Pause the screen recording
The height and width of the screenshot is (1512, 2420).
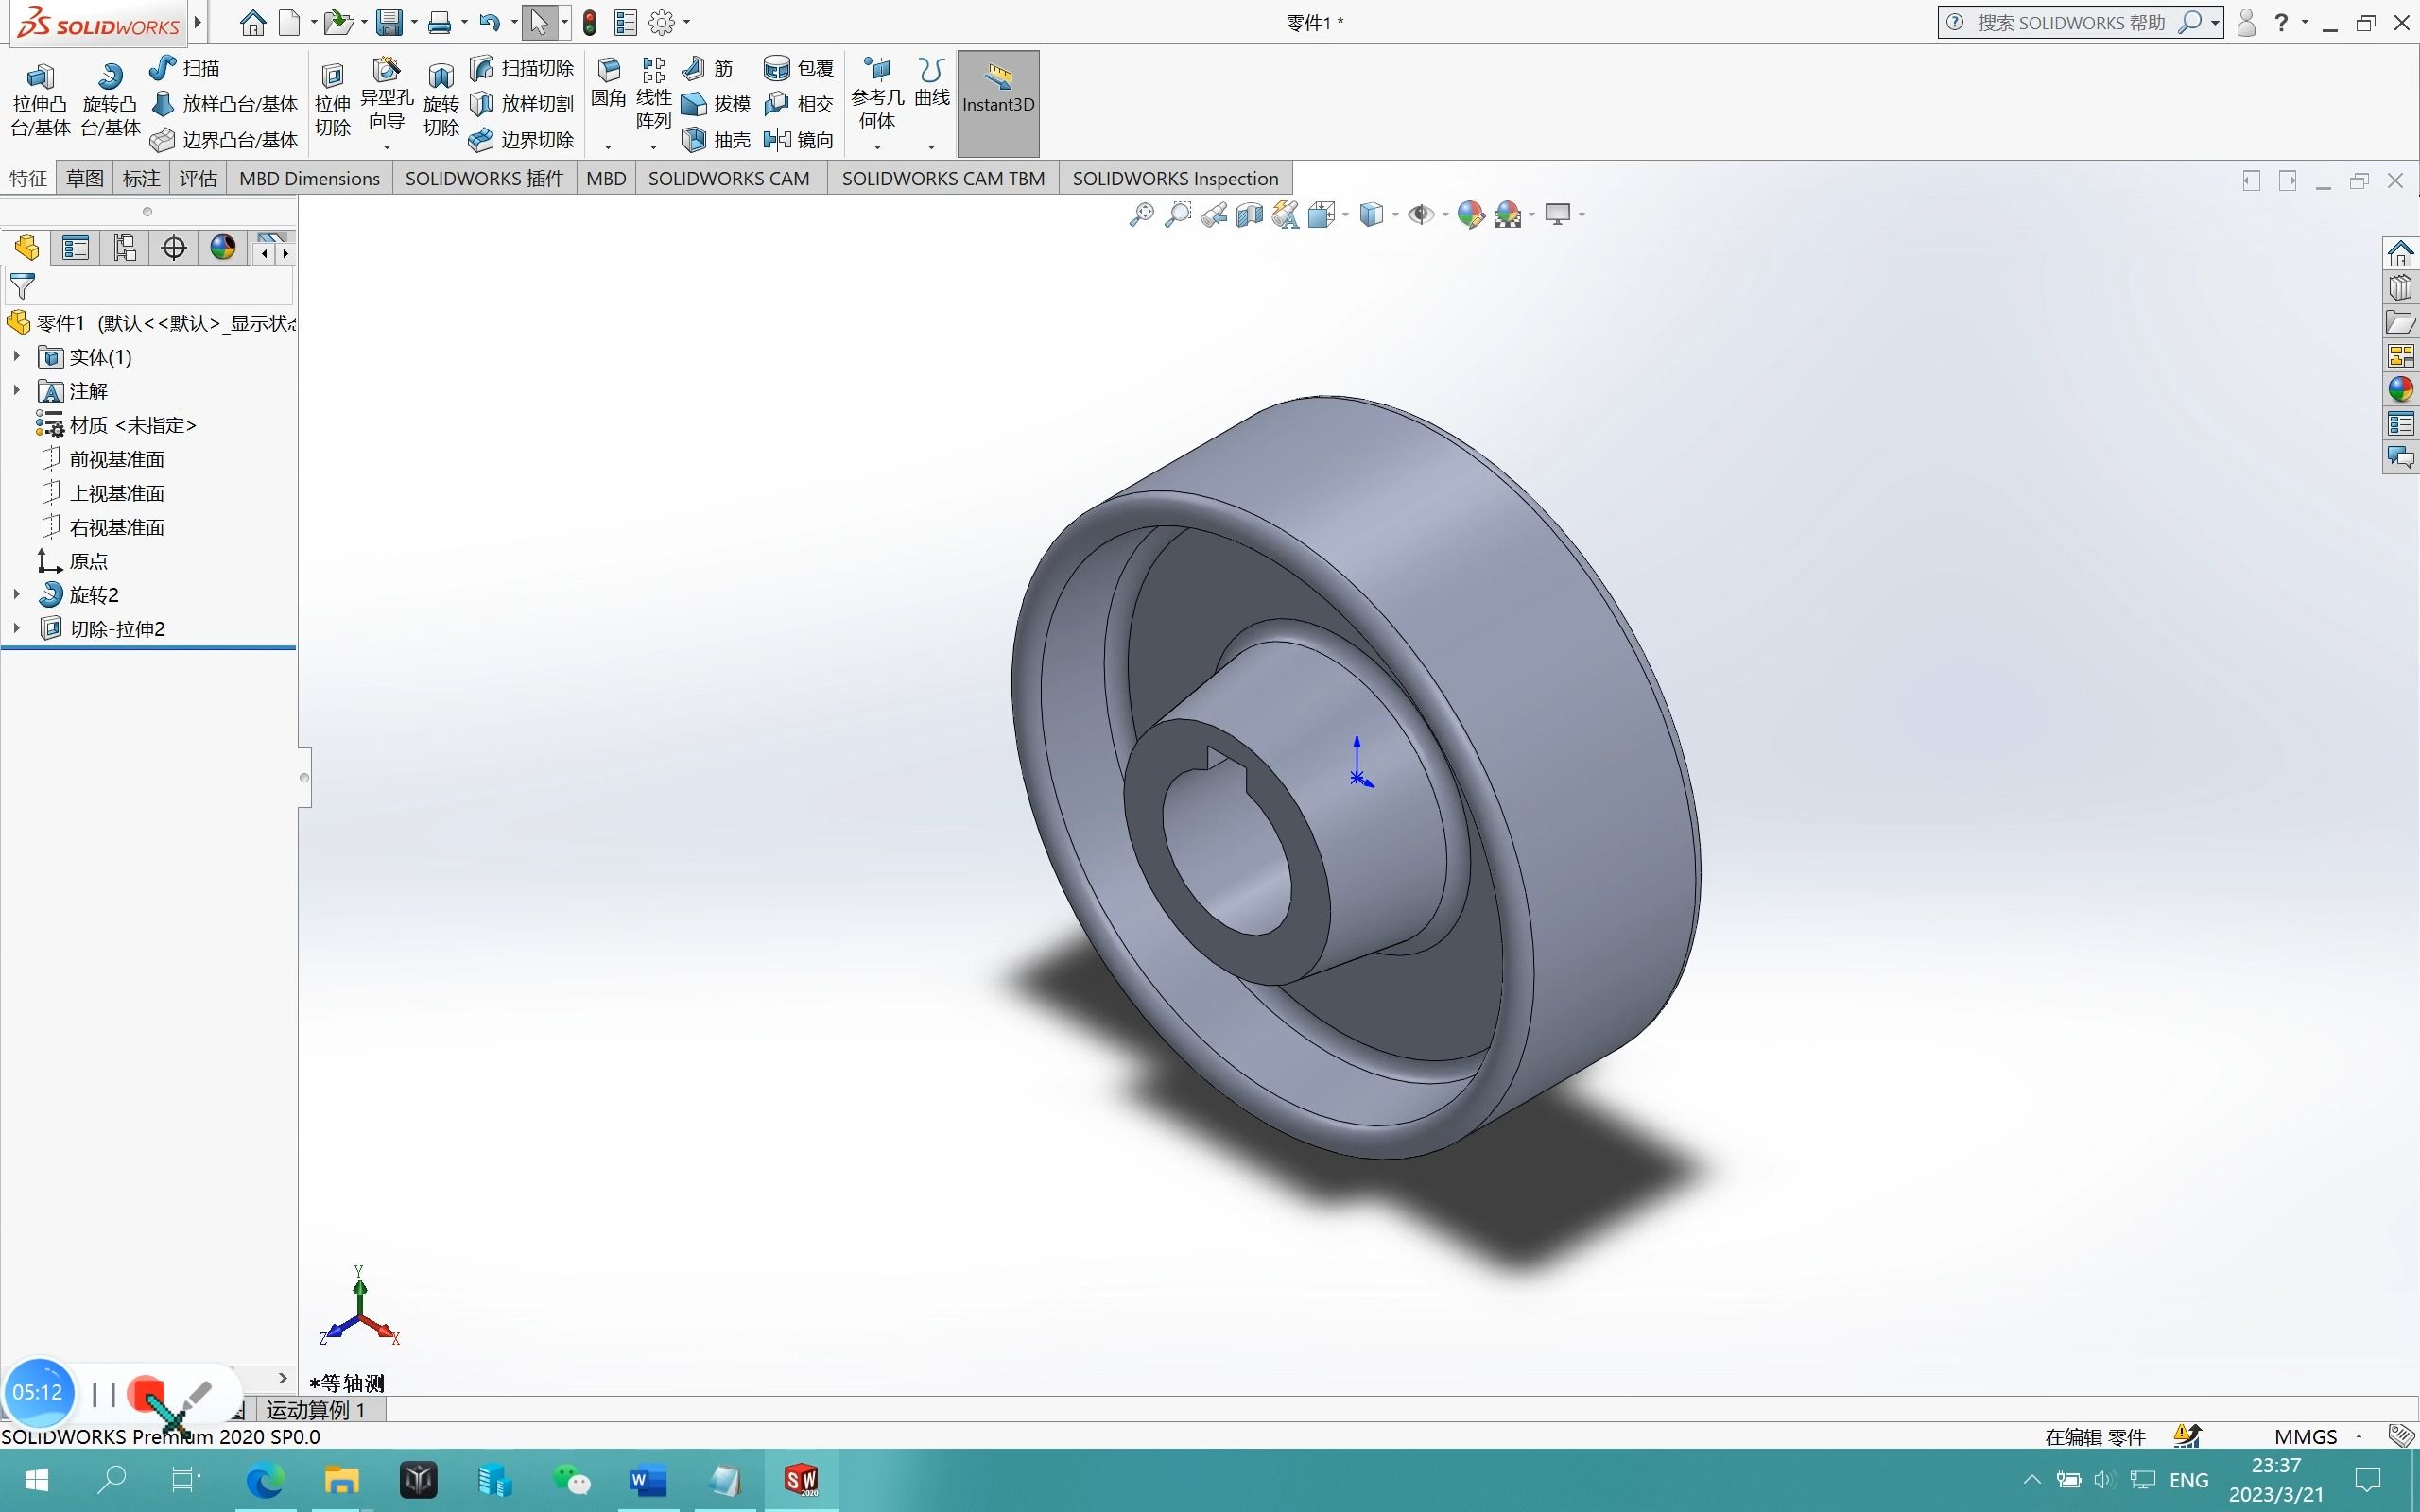(103, 1393)
